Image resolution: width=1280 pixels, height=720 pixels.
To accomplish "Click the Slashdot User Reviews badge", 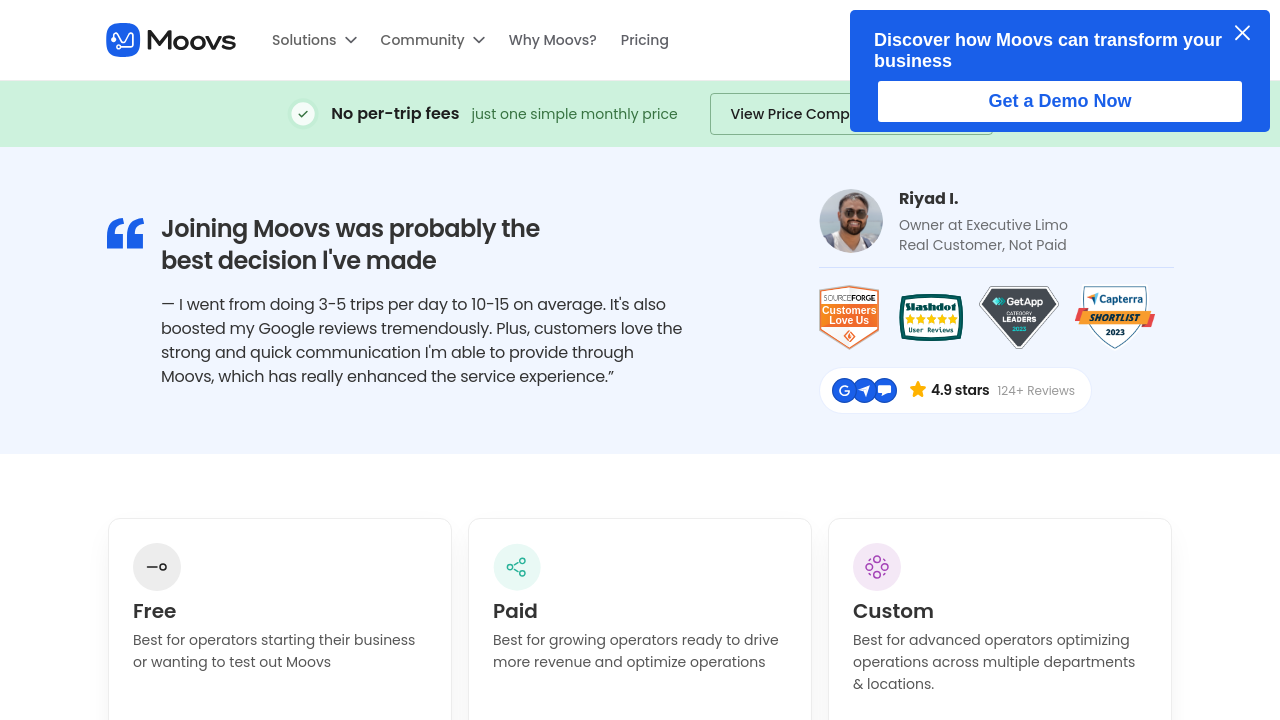I will pyautogui.click(x=931, y=317).
